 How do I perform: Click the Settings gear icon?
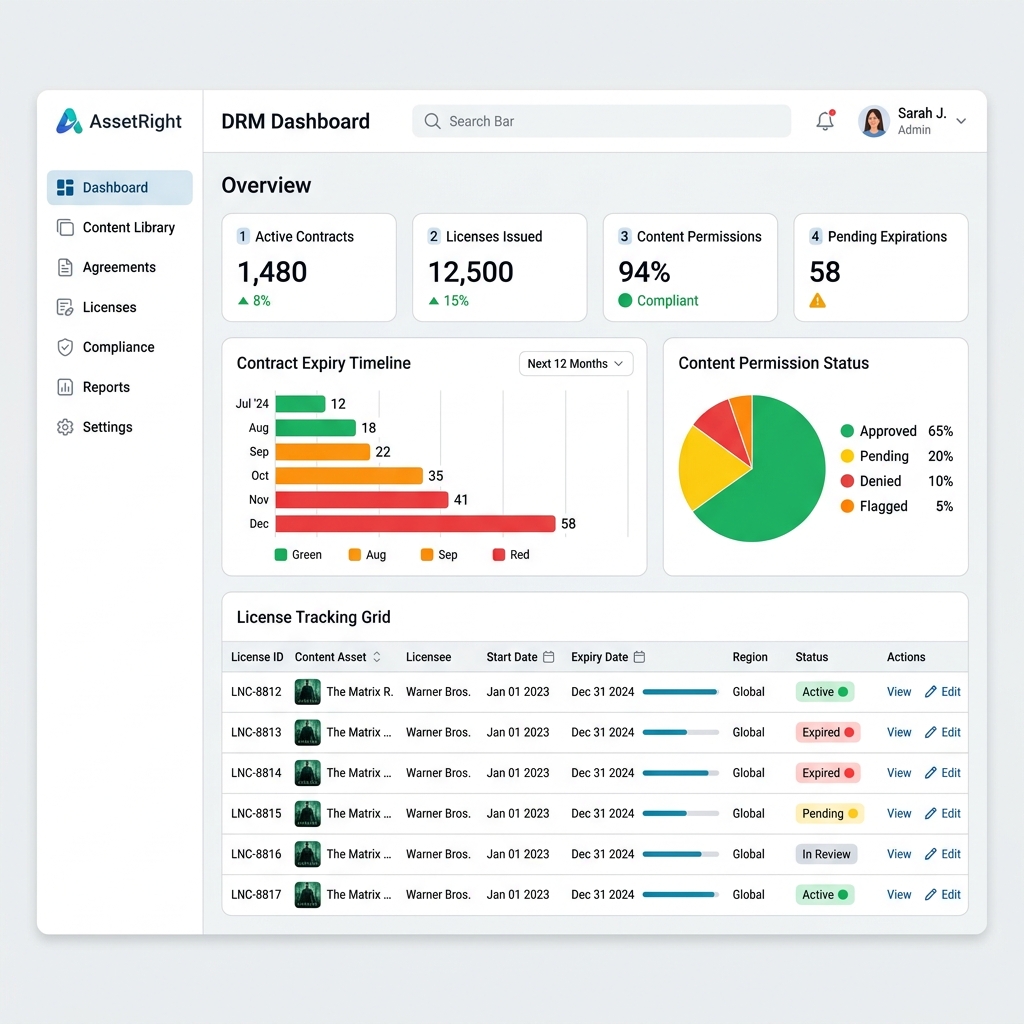point(65,427)
